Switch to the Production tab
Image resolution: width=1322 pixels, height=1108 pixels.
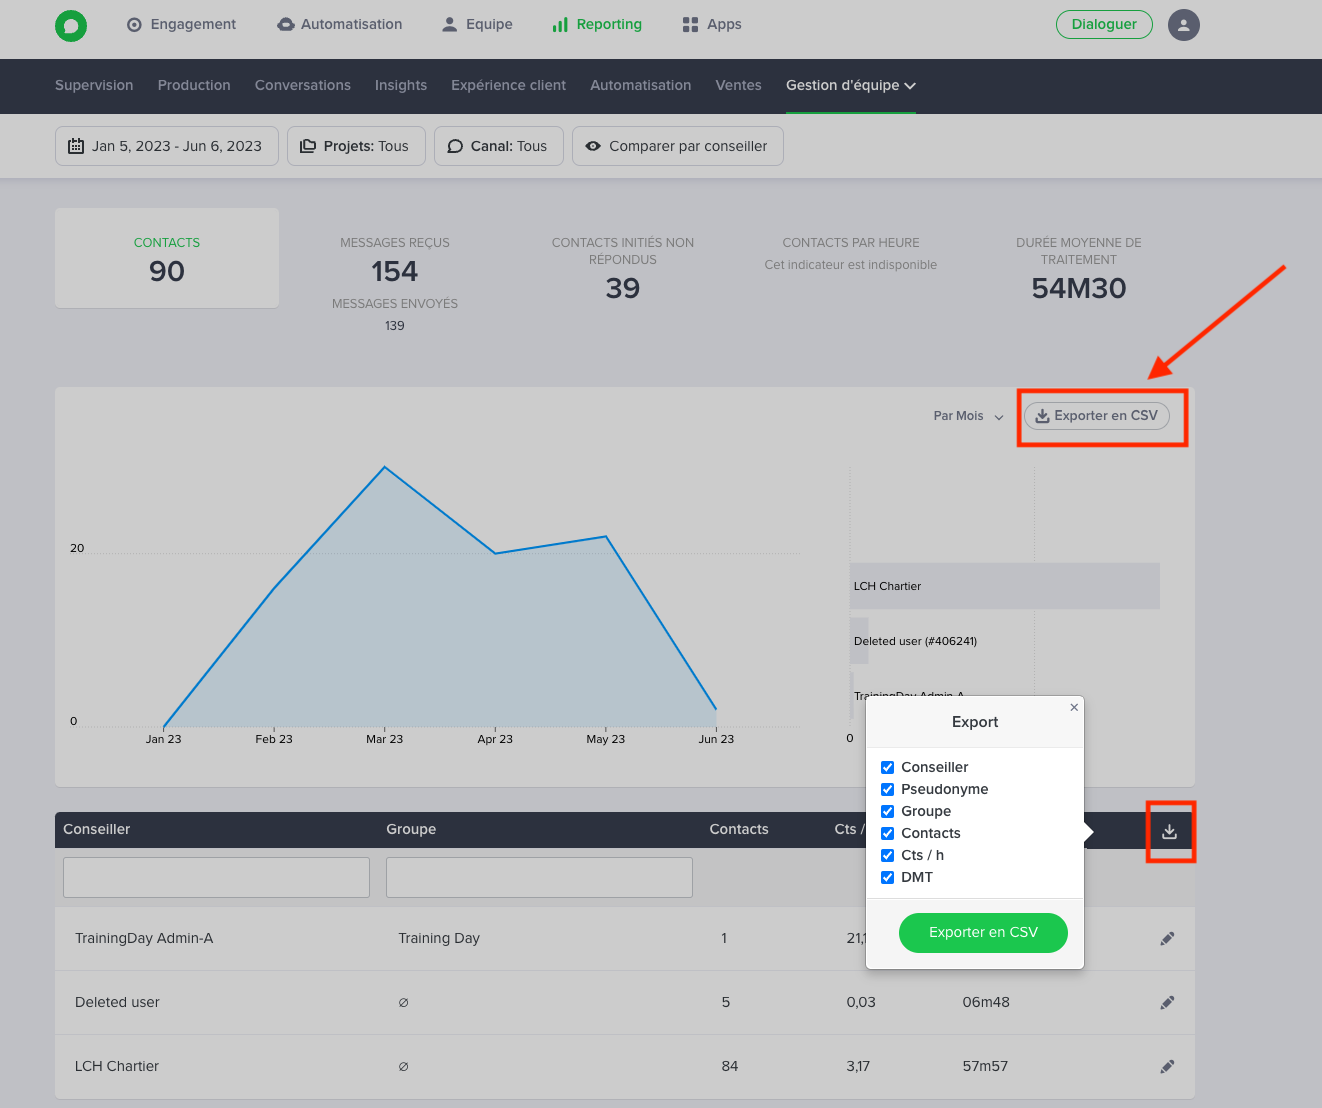[194, 85]
